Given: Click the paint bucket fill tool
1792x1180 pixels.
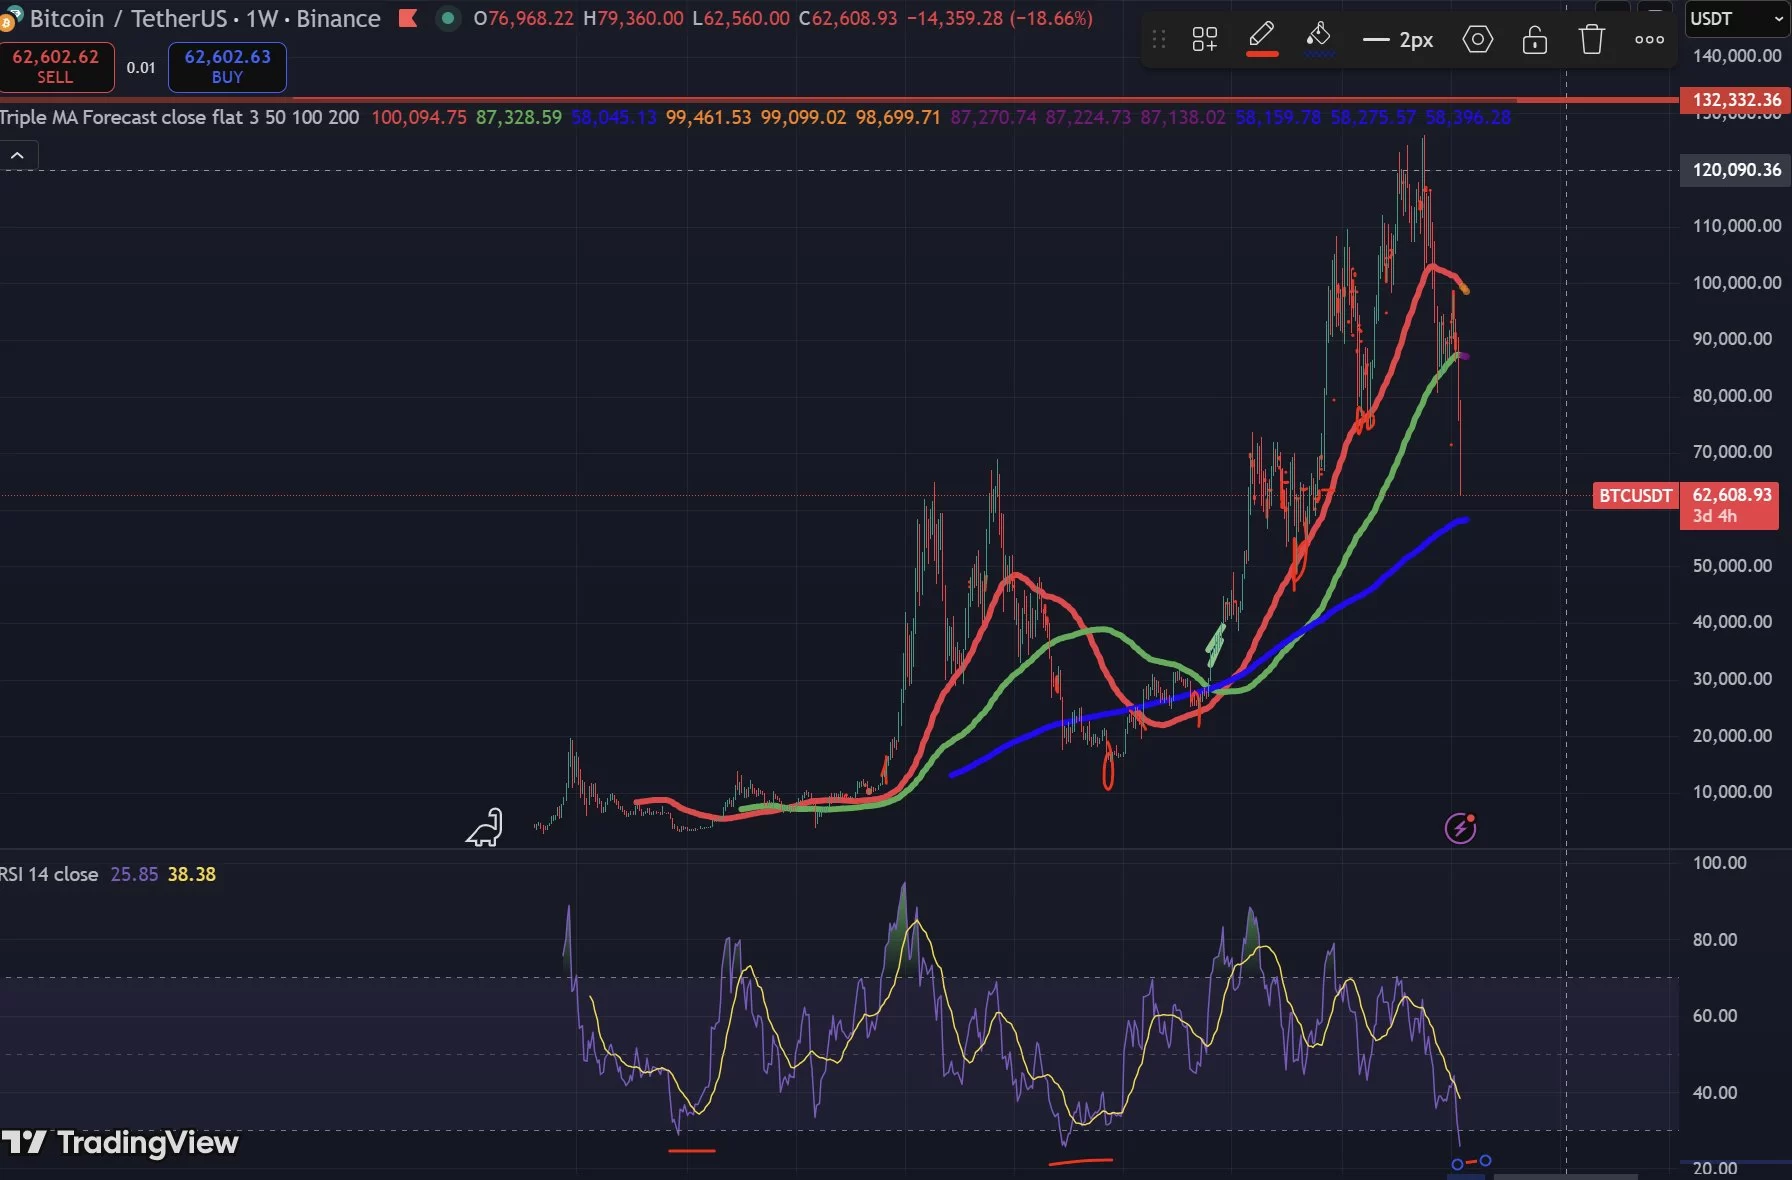Looking at the screenshot, I should pos(1319,36).
